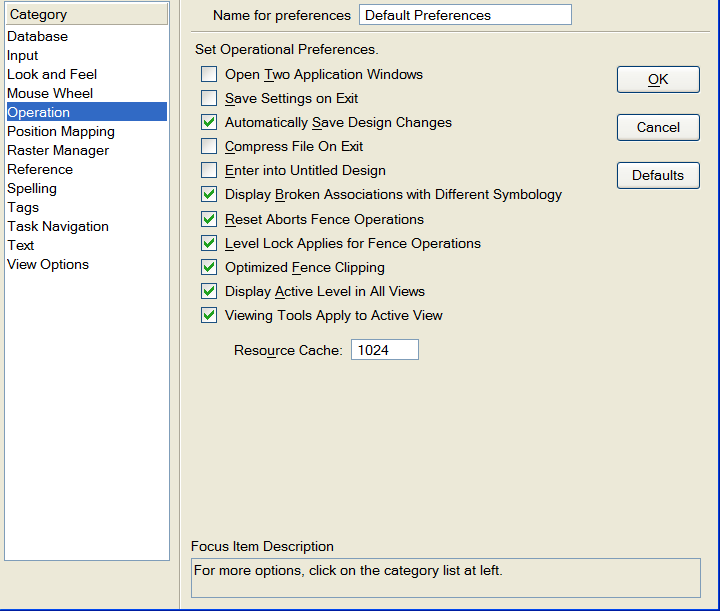The width and height of the screenshot is (720, 611).
Task: Open the Spelling category
Action: click(87, 188)
